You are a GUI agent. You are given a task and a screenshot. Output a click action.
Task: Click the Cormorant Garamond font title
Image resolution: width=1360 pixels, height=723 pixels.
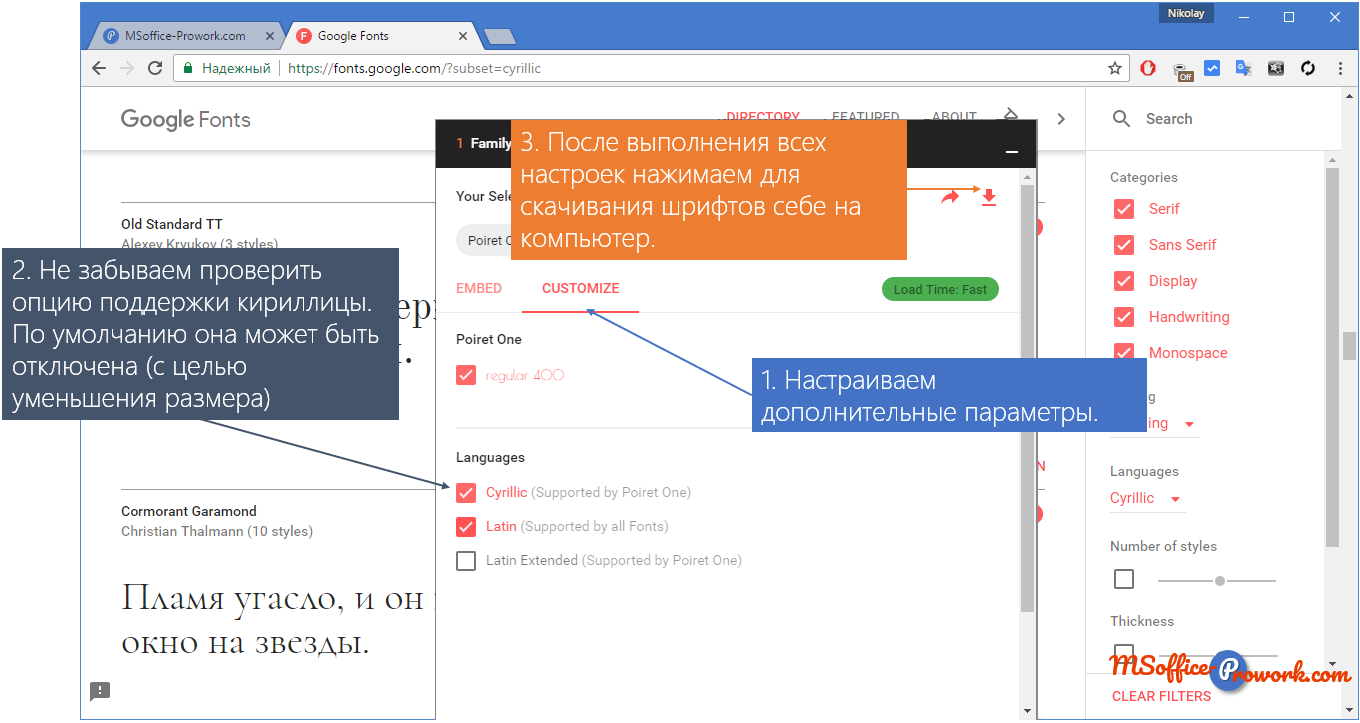point(189,511)
